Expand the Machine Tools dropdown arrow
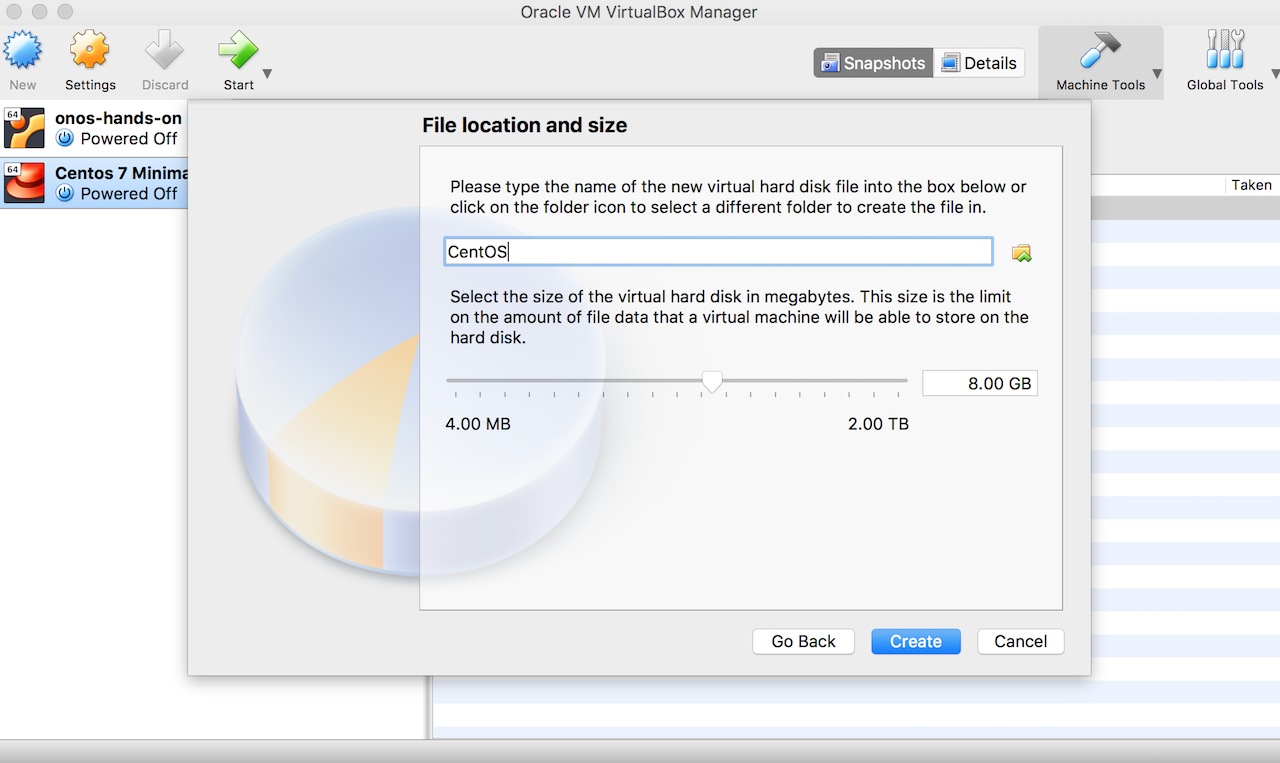The height and width of the screenshot is (763, 1280). (1157, 74)
